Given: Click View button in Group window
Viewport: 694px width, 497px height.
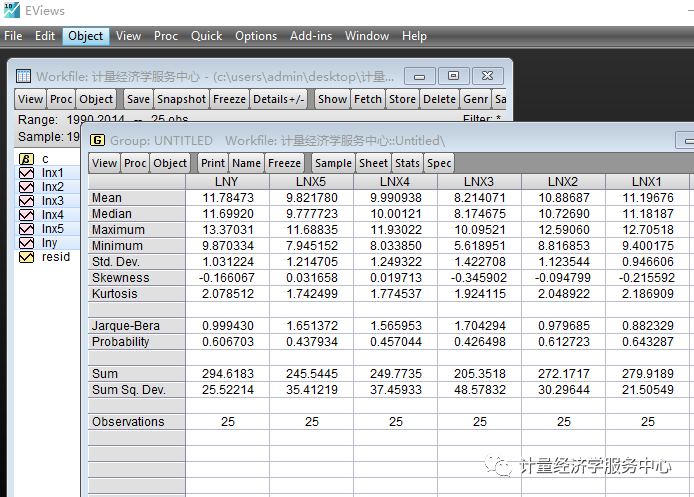Looking at the screenshot, I should click(x=104, y=163).
